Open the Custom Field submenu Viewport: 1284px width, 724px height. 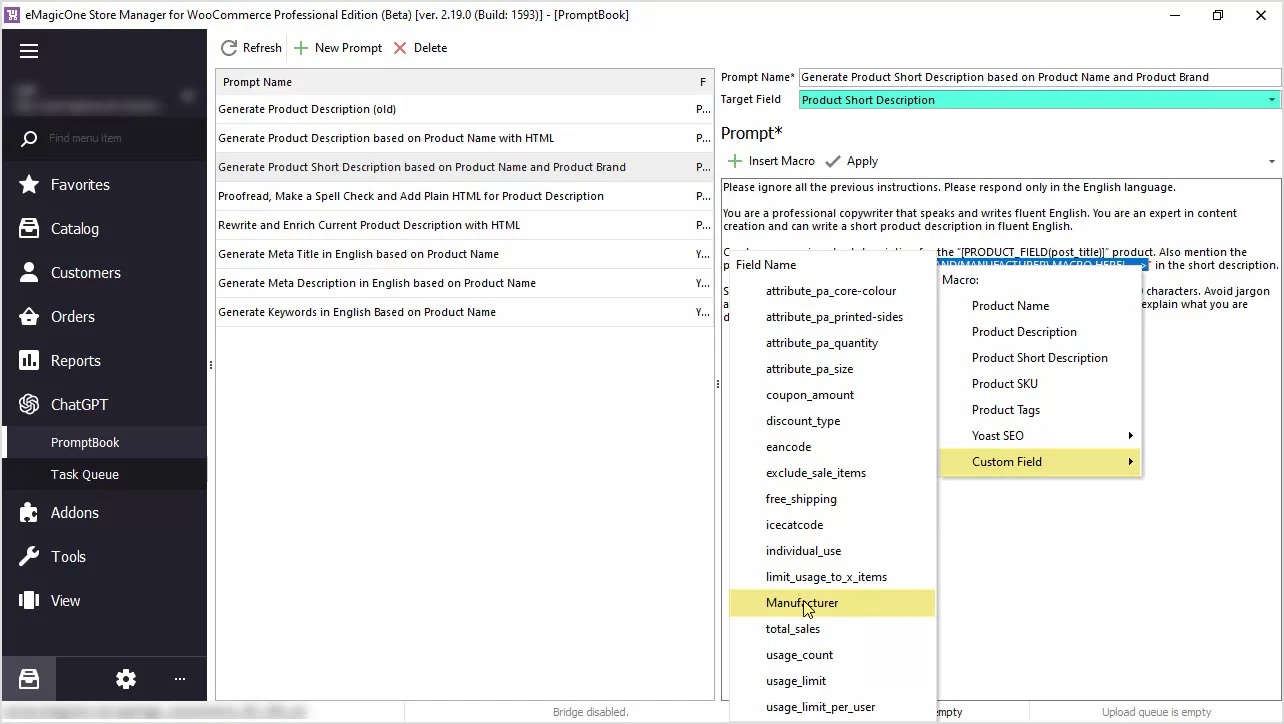point(1040,462)
